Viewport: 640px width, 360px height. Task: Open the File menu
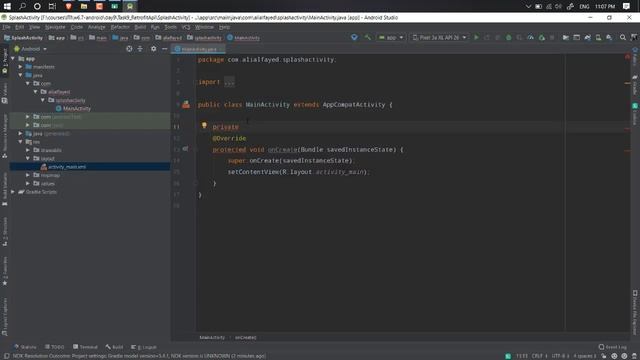[7, 27]
